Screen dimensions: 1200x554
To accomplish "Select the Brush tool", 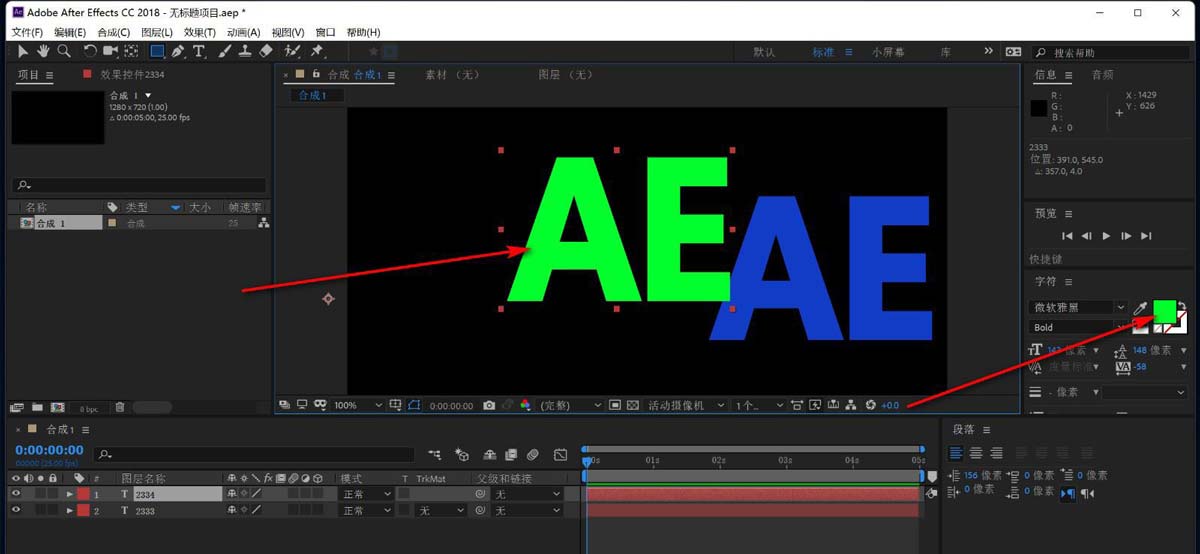I will click(x=226, y=51).
